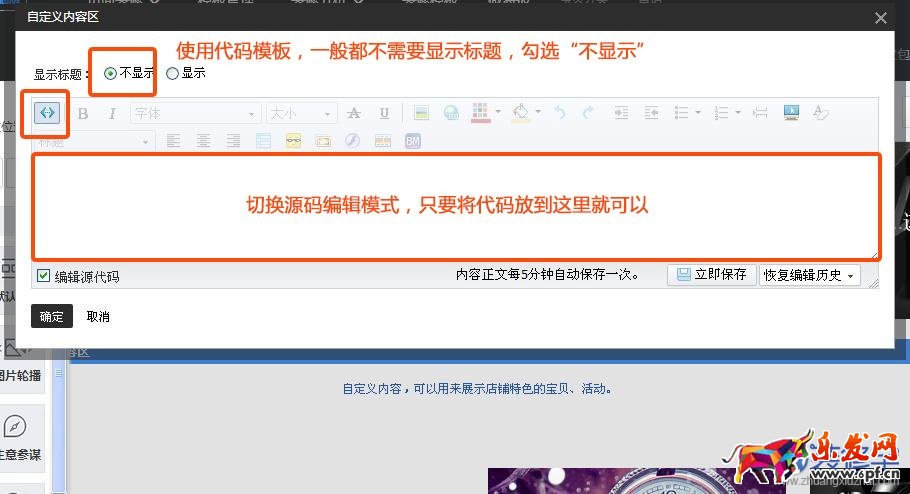Insert a numbered list
Screen dimensions: 910x494
(721, 113)
